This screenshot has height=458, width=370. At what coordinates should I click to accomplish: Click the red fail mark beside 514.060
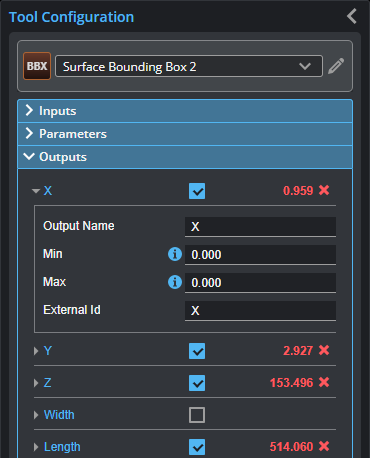[324, 446]
